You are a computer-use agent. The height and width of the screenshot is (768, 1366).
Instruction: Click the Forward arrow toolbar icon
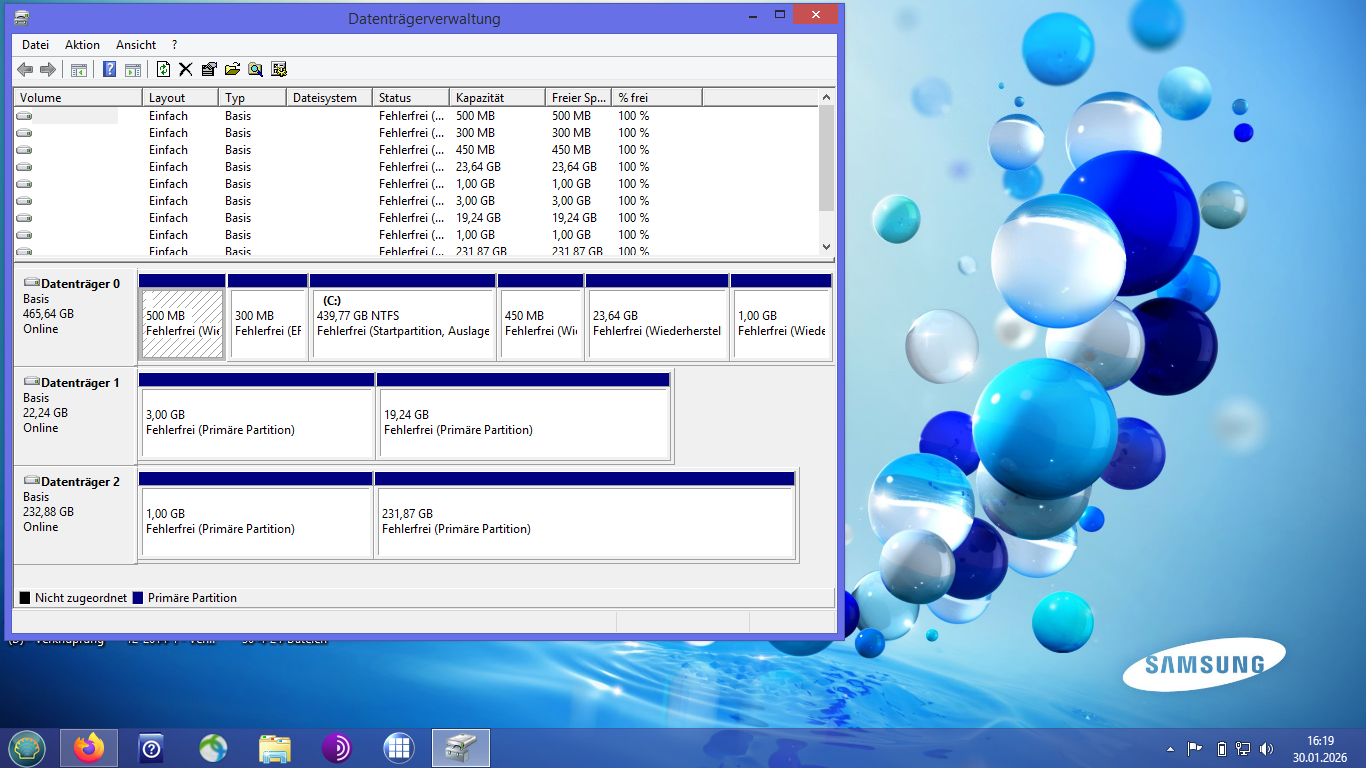(47, 69)
